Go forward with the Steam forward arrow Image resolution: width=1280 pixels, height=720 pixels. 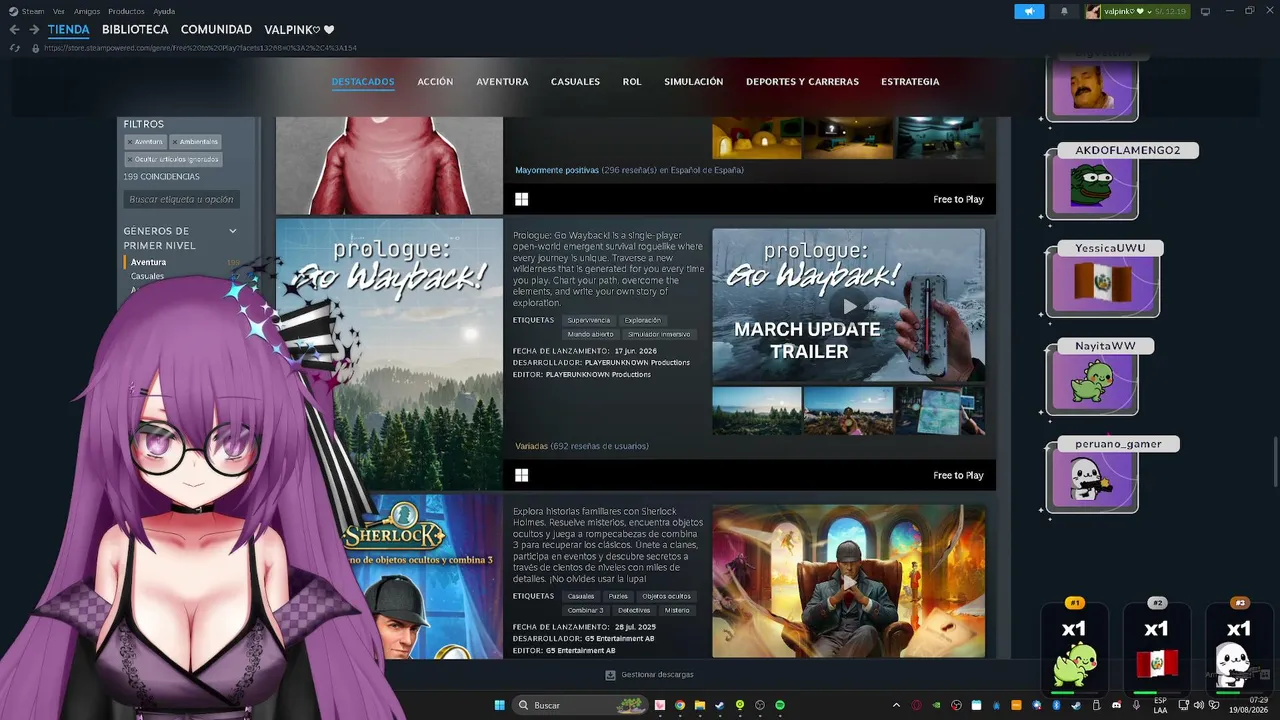34,30
